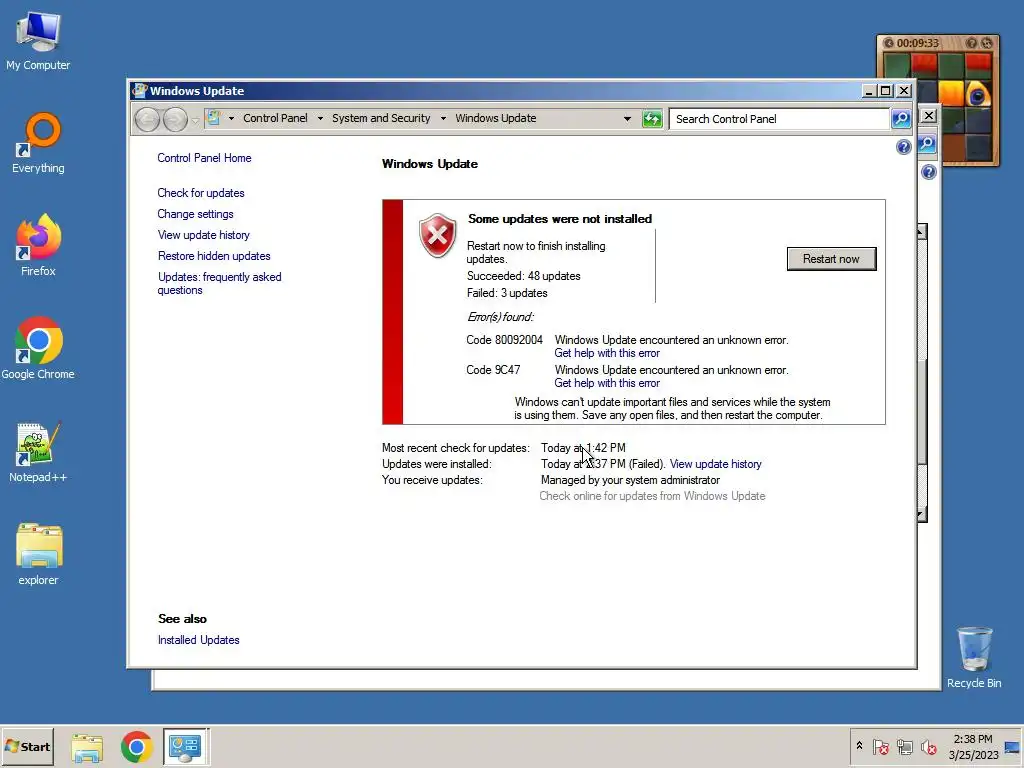Launch the Everything search shortcut
The width and height of the screenshot is (1024, 768).
pyautogui.click(x=38, y=144)
